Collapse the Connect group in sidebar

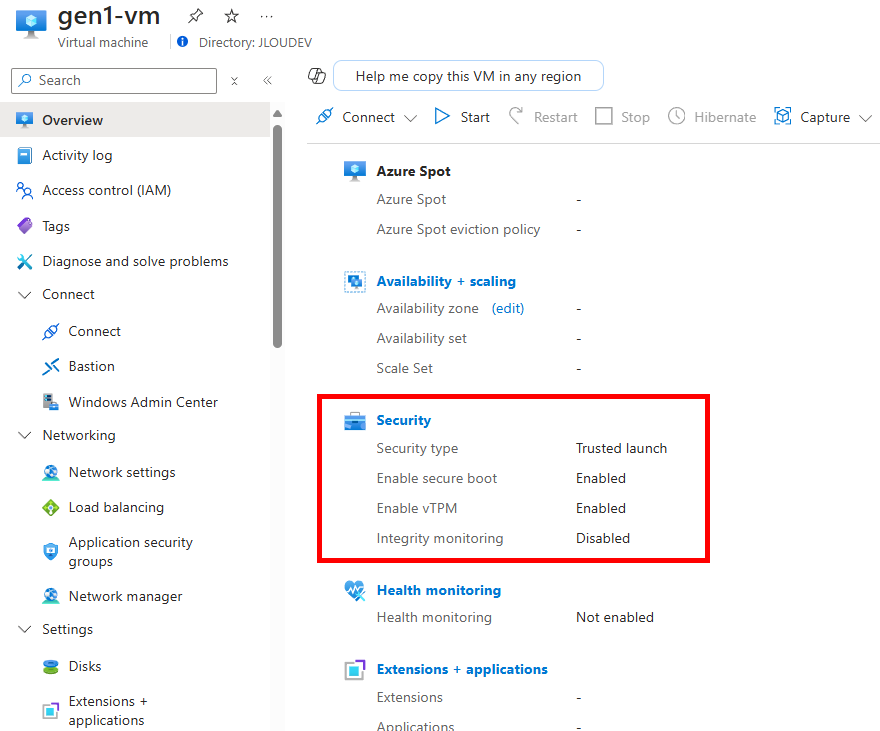(25, 295)
